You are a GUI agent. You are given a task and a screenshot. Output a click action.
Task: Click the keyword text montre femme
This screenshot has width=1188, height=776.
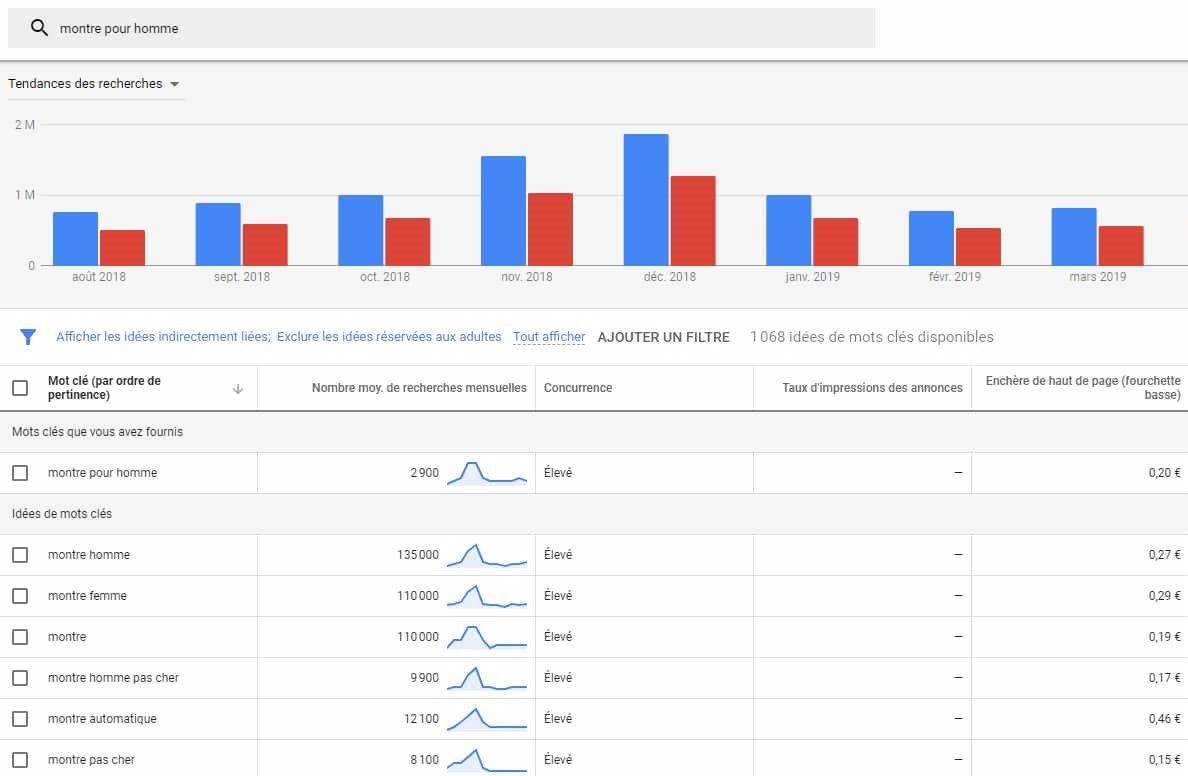[x=87, y=596]
